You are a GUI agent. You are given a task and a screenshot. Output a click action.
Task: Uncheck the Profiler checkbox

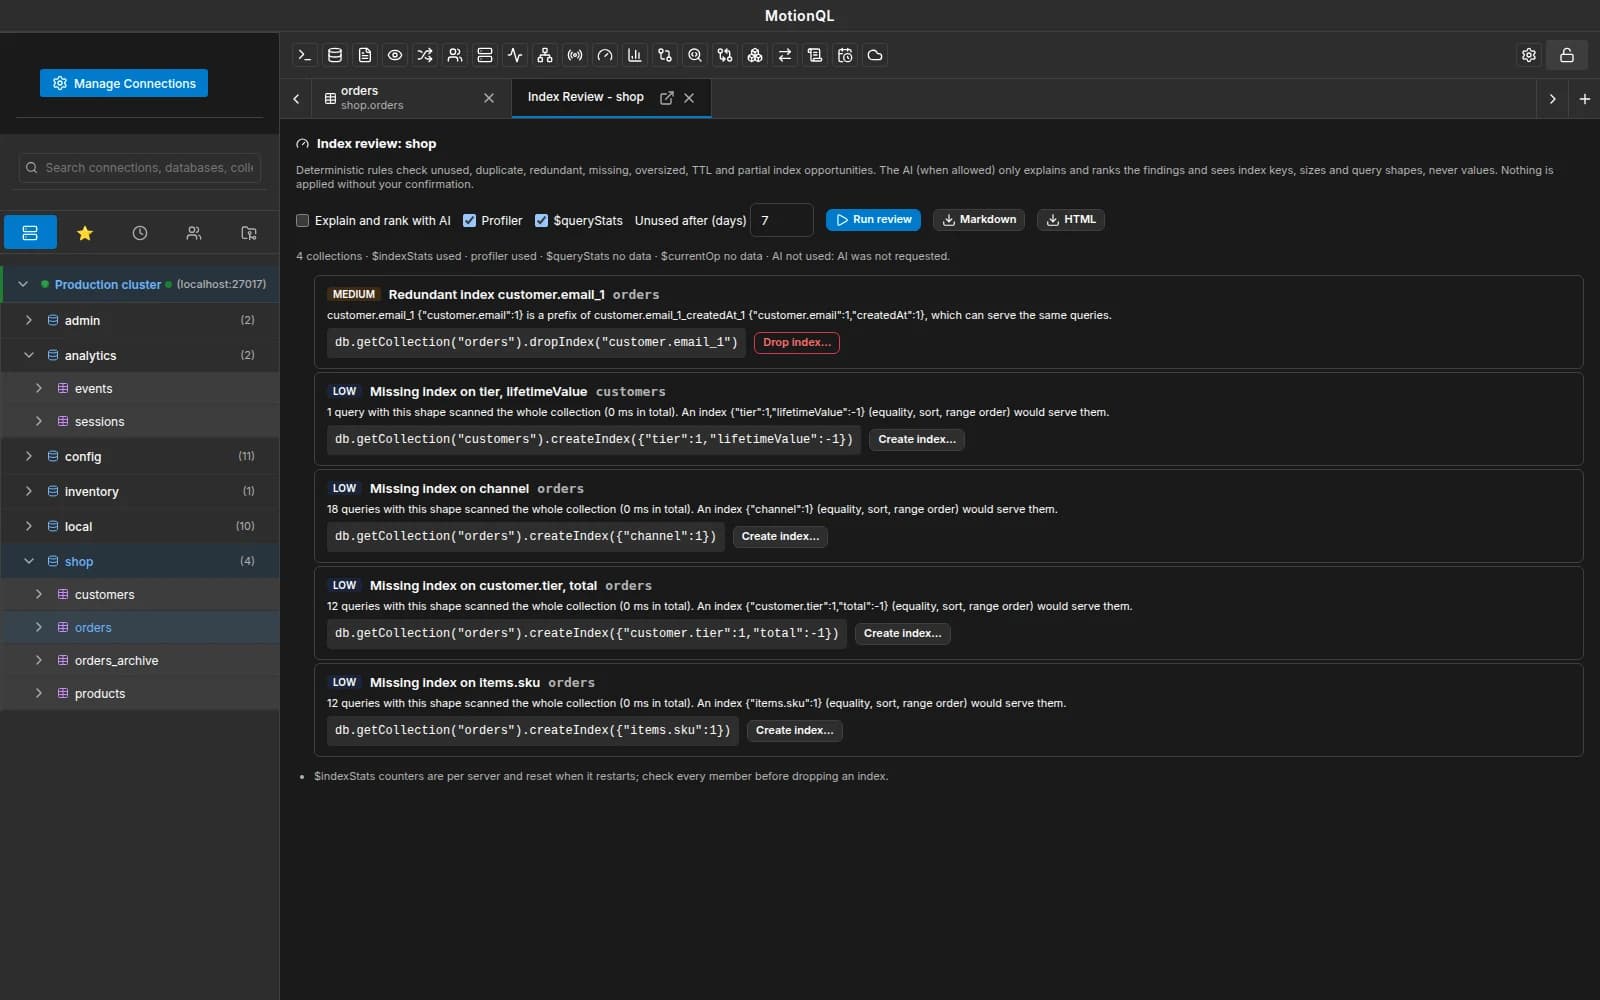point(469,220)
